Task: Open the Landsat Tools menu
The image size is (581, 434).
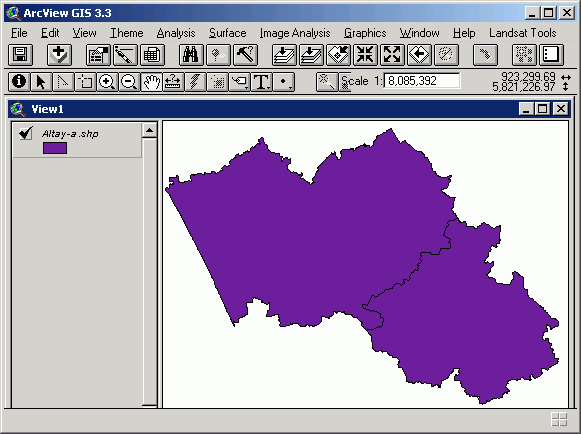Action: pos(522,33)
